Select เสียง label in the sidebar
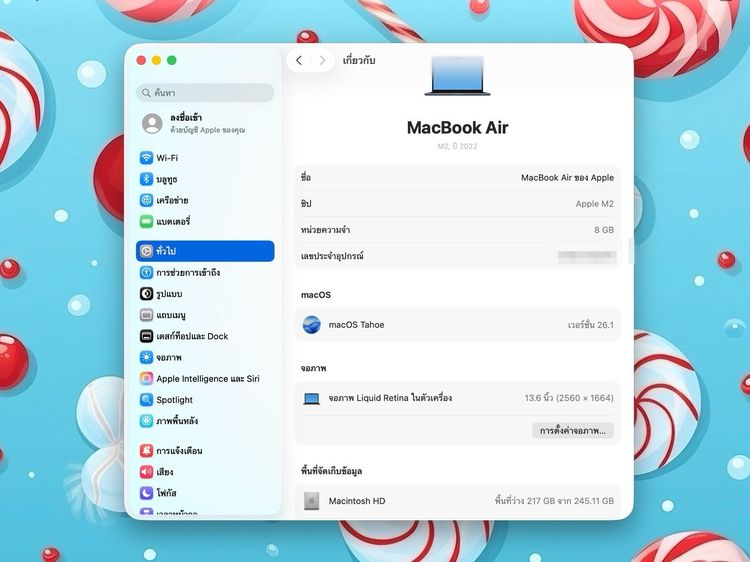 [165, 472]
